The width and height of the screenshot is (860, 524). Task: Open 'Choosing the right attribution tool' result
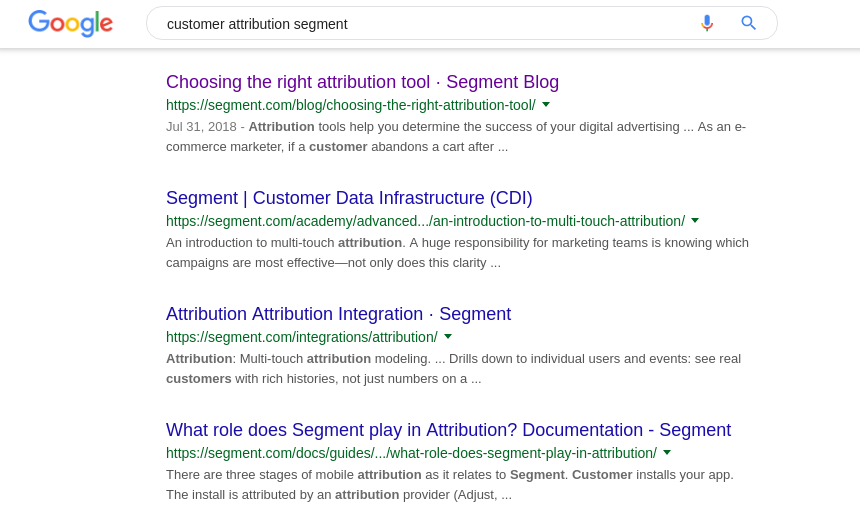coord(363,82)
